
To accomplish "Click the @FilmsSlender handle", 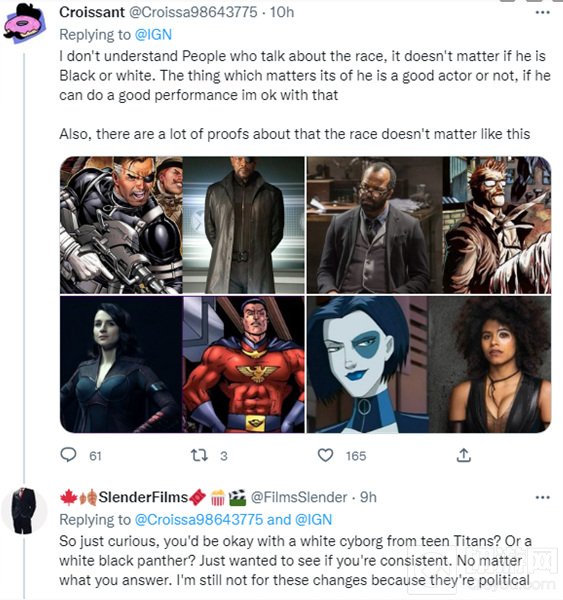I will (x=299, y=497).
